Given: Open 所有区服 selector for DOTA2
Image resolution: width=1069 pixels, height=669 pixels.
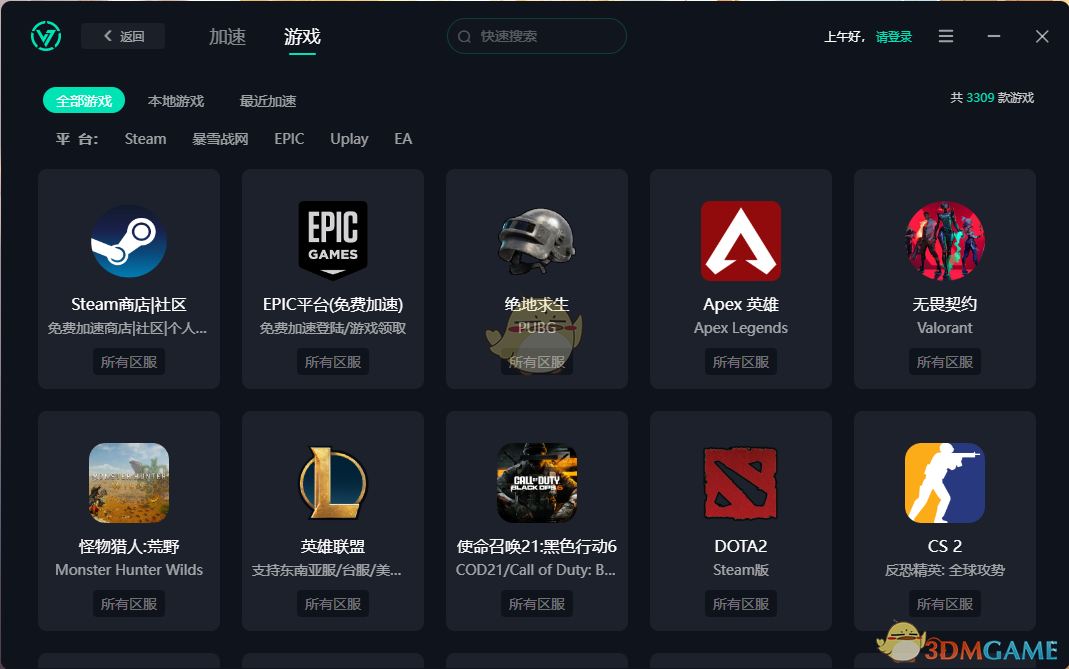Looking at the screenshot, I should coord(741,603).
